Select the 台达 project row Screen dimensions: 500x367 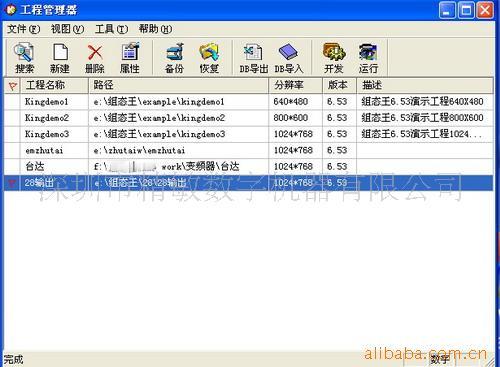[249, 167]
